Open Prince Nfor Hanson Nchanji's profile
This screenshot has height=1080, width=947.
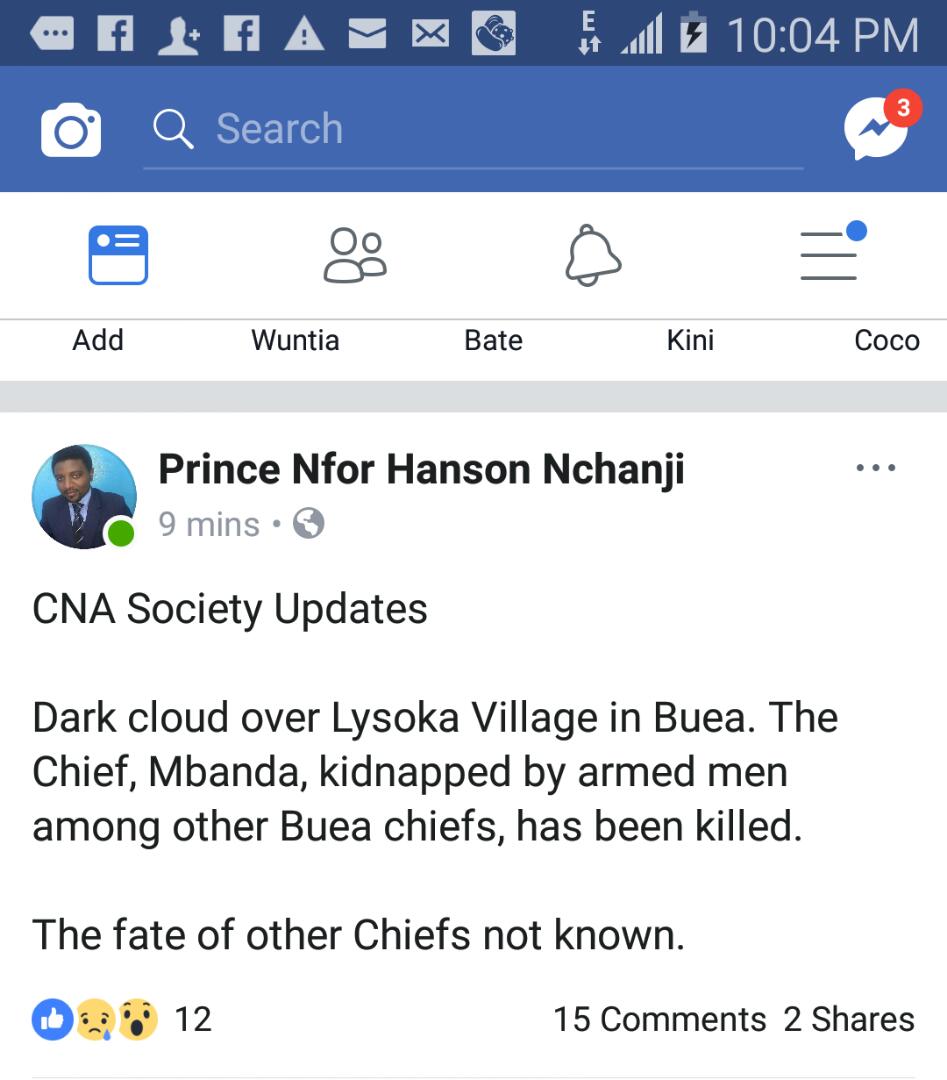point(421,469)
